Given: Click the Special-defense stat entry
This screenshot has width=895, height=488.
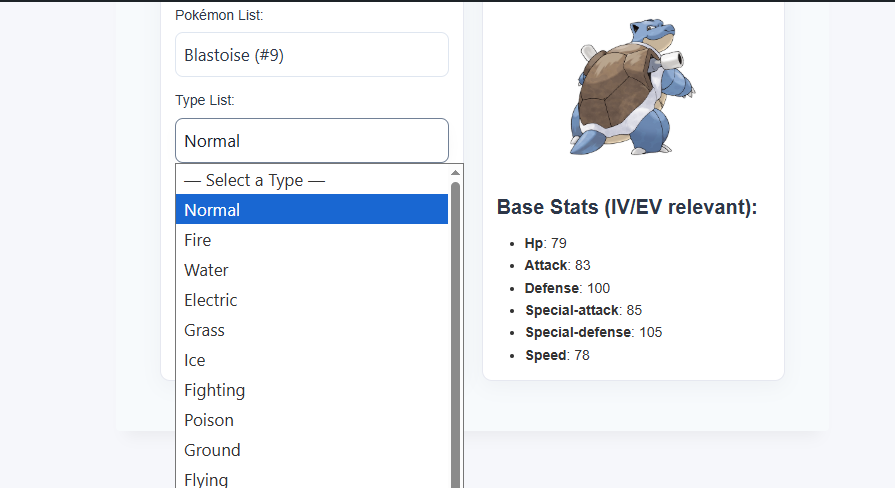Looking at the screenshot, I should (x=593, y=332).
